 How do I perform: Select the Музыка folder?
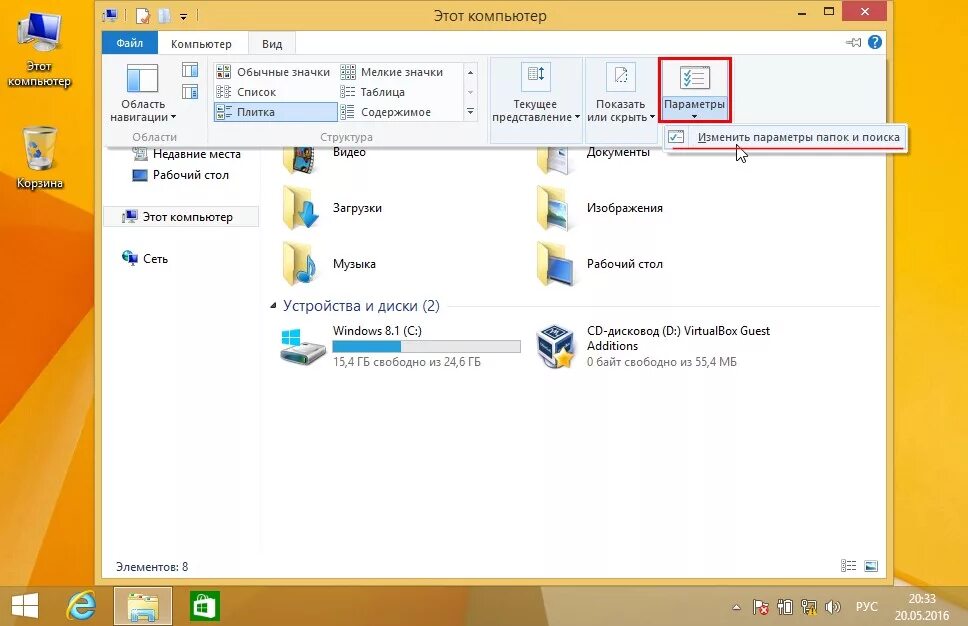[x=330, y=264]
